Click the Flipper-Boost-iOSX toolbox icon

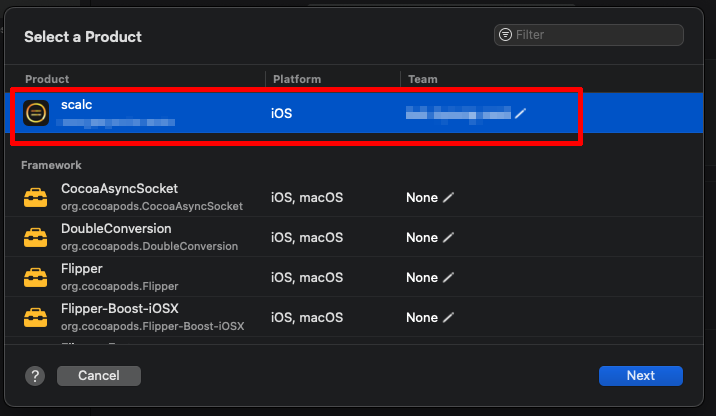tap(36, 318)
